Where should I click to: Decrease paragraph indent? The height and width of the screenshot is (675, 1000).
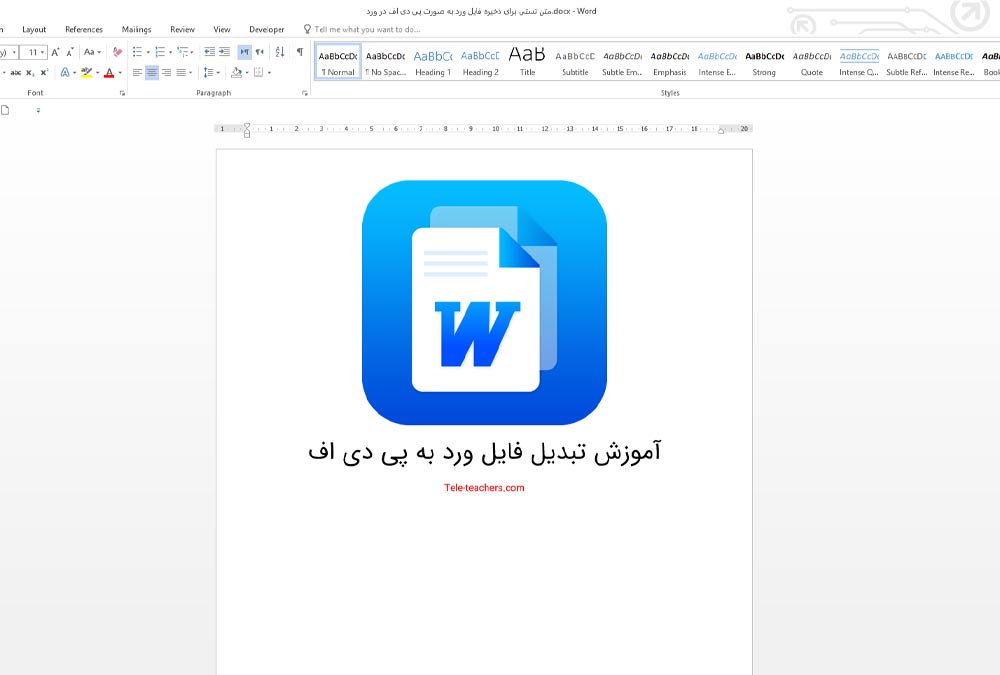209,52
